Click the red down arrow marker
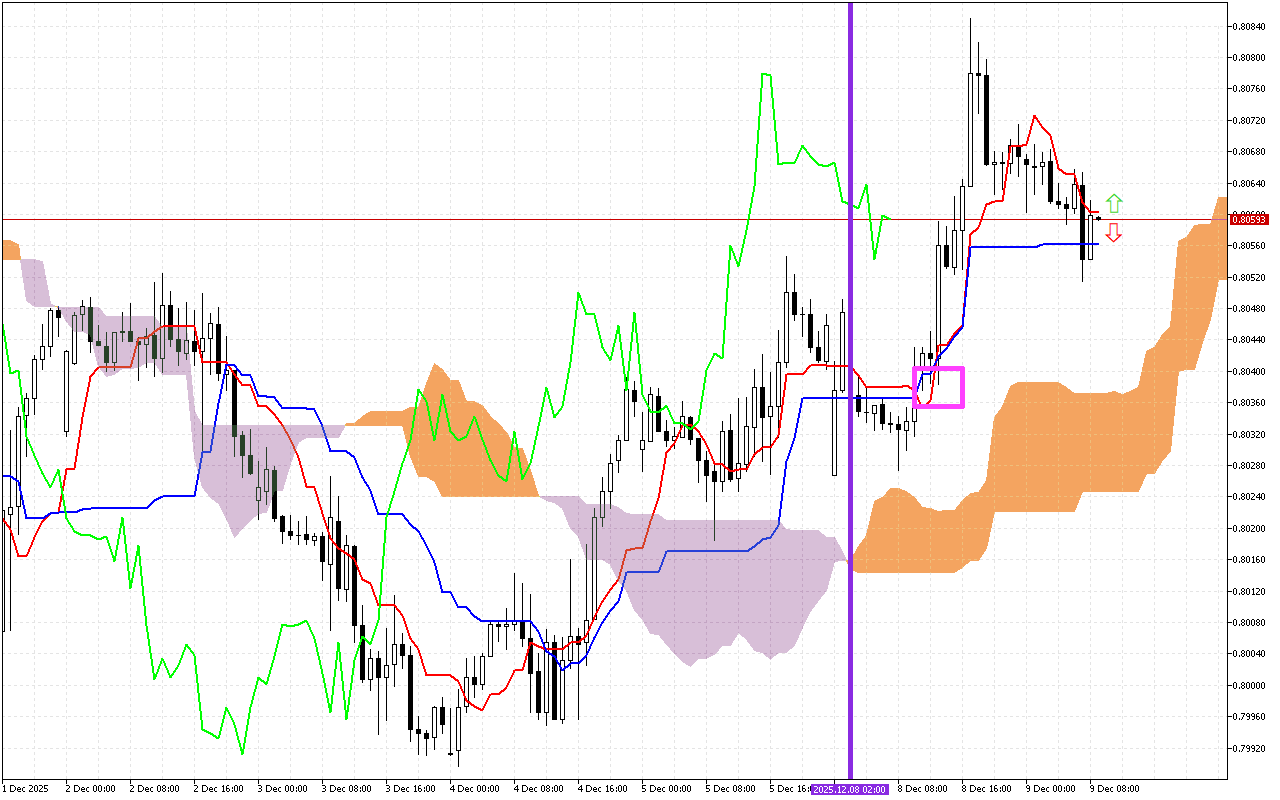Viewport: 1280px width, 800px height. (x=1114, y=232)
